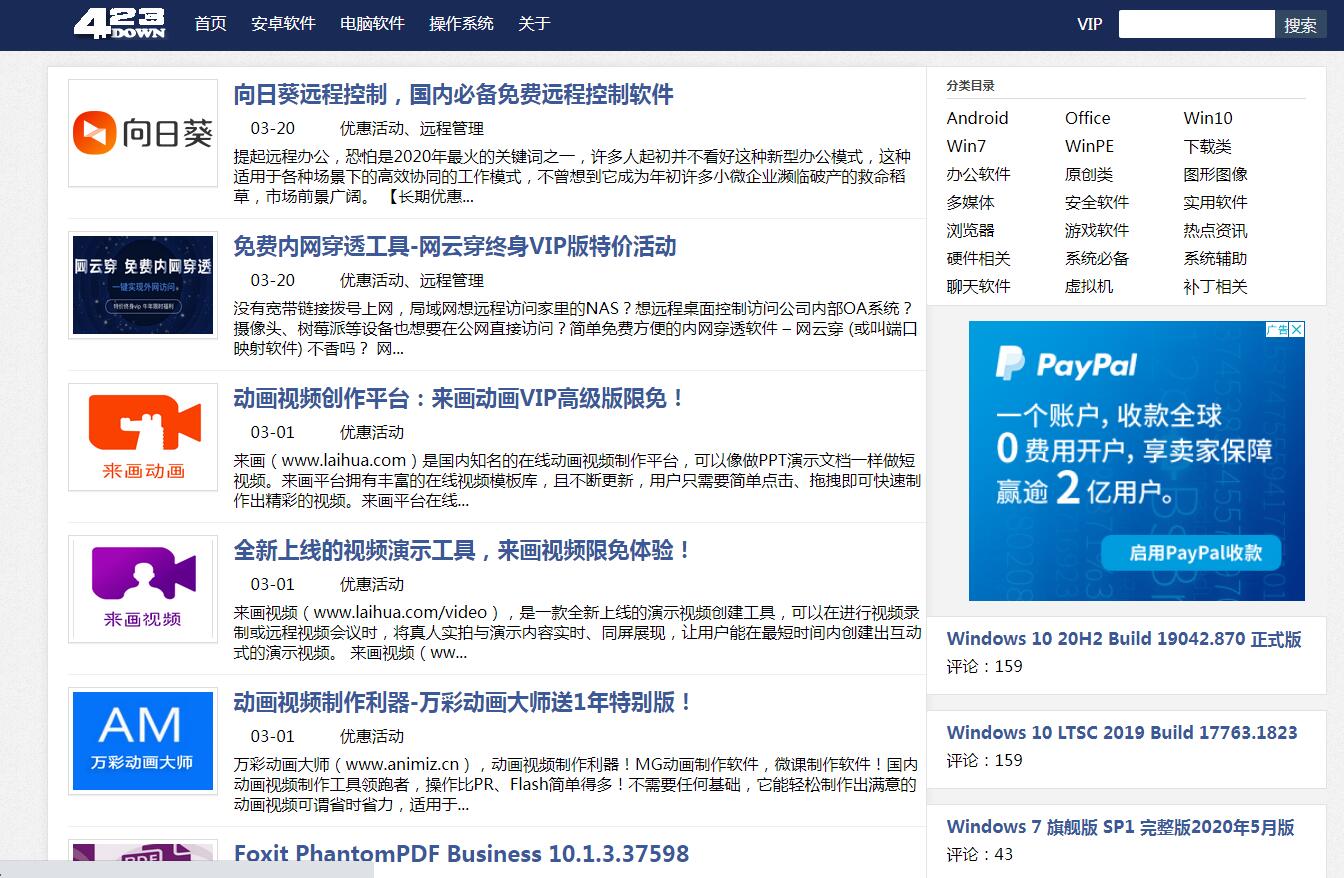Open the Win10 category
1344x878 pixels.
[x=1207, y=118]
